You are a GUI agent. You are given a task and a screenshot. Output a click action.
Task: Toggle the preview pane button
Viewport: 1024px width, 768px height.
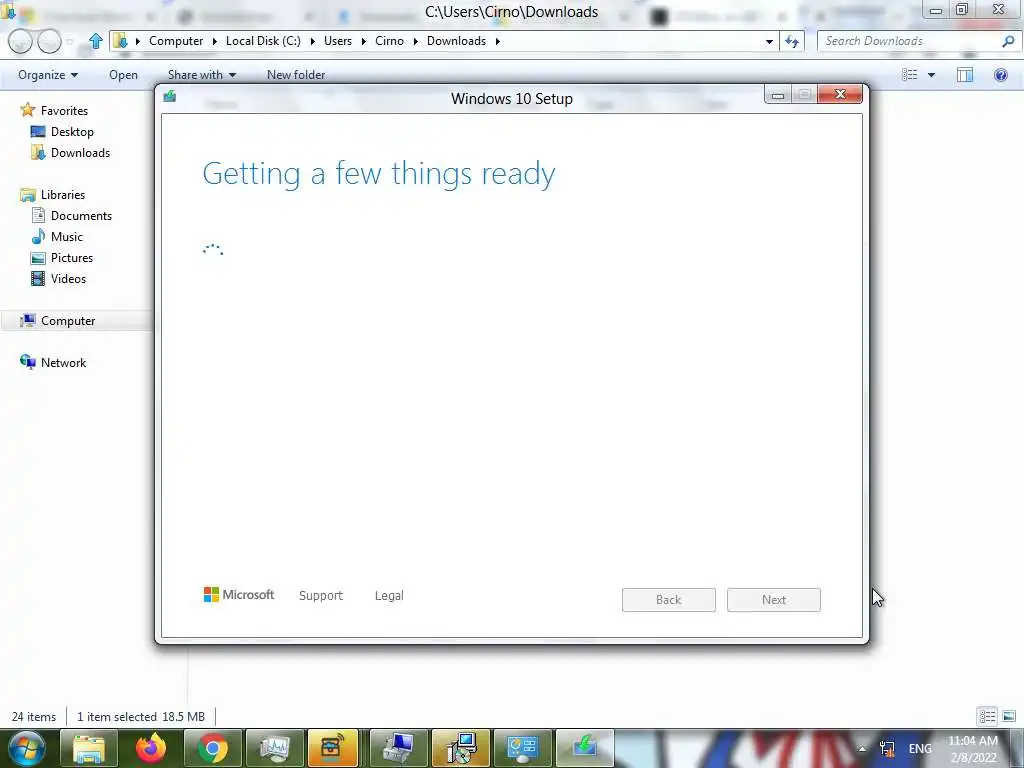(x=965, y=74)
